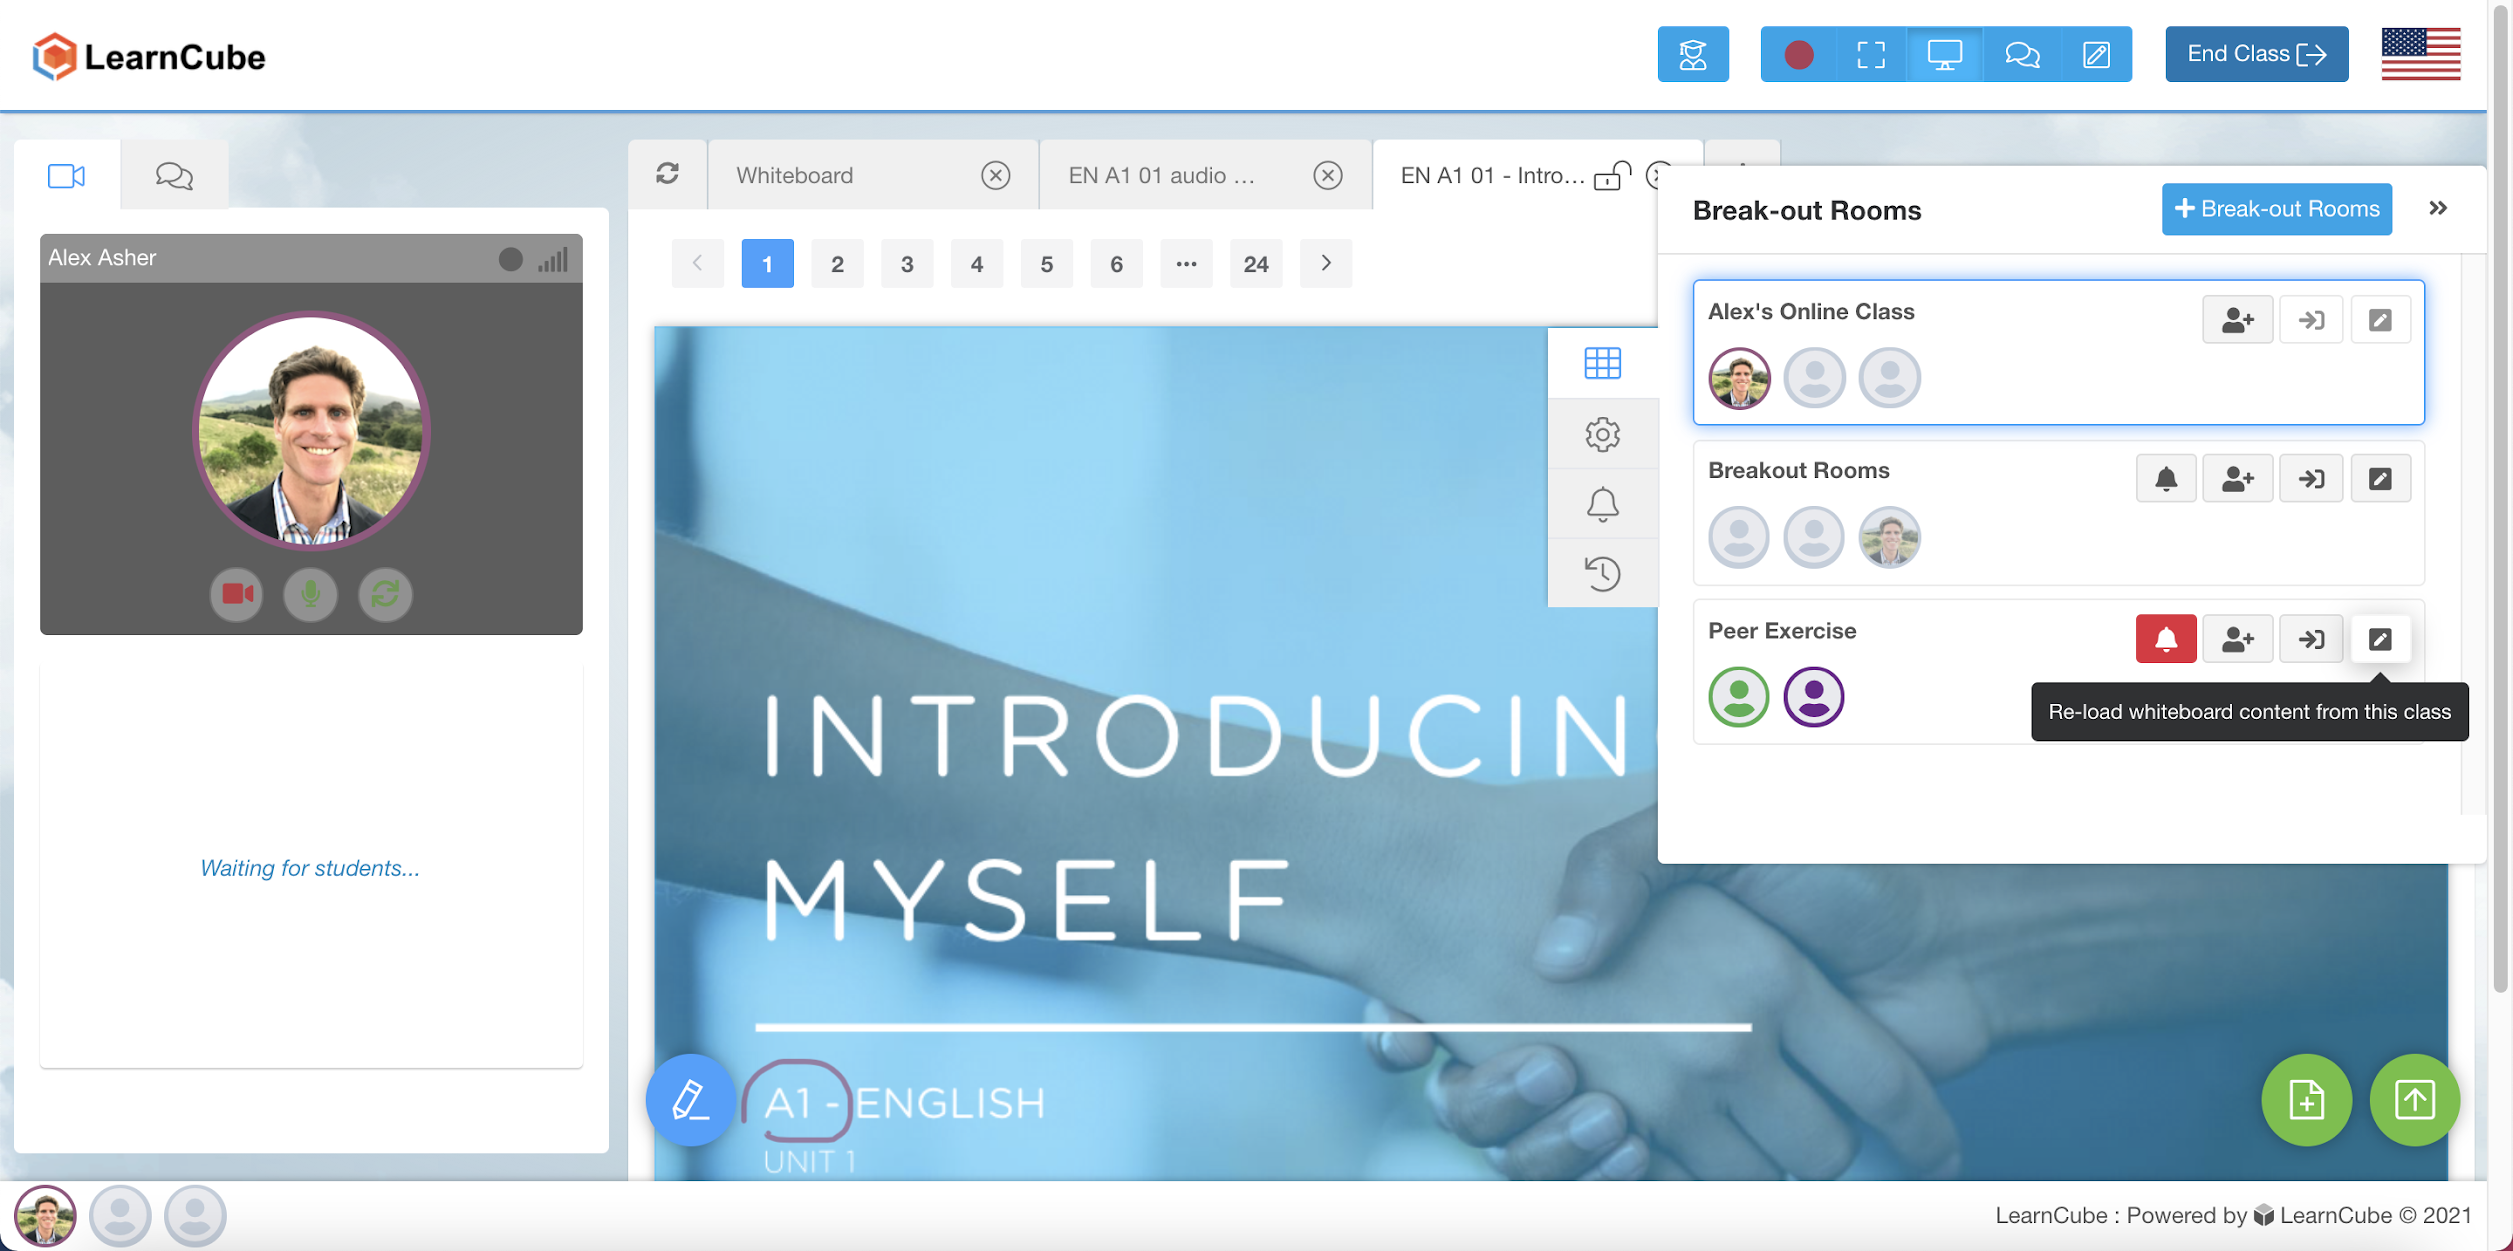Viewport: 2513px width, 1251px height.
Task: Open the break-out rooms grid icon
Action: [x=1602, y=363]
